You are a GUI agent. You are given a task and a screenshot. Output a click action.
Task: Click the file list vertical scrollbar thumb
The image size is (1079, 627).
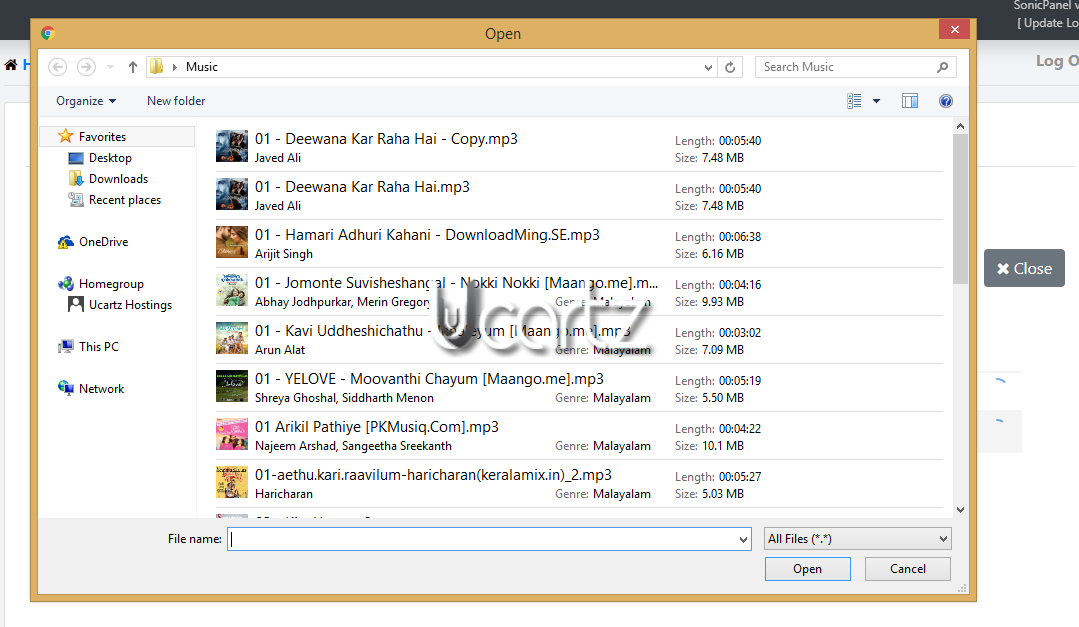click(x=960, y=209)
